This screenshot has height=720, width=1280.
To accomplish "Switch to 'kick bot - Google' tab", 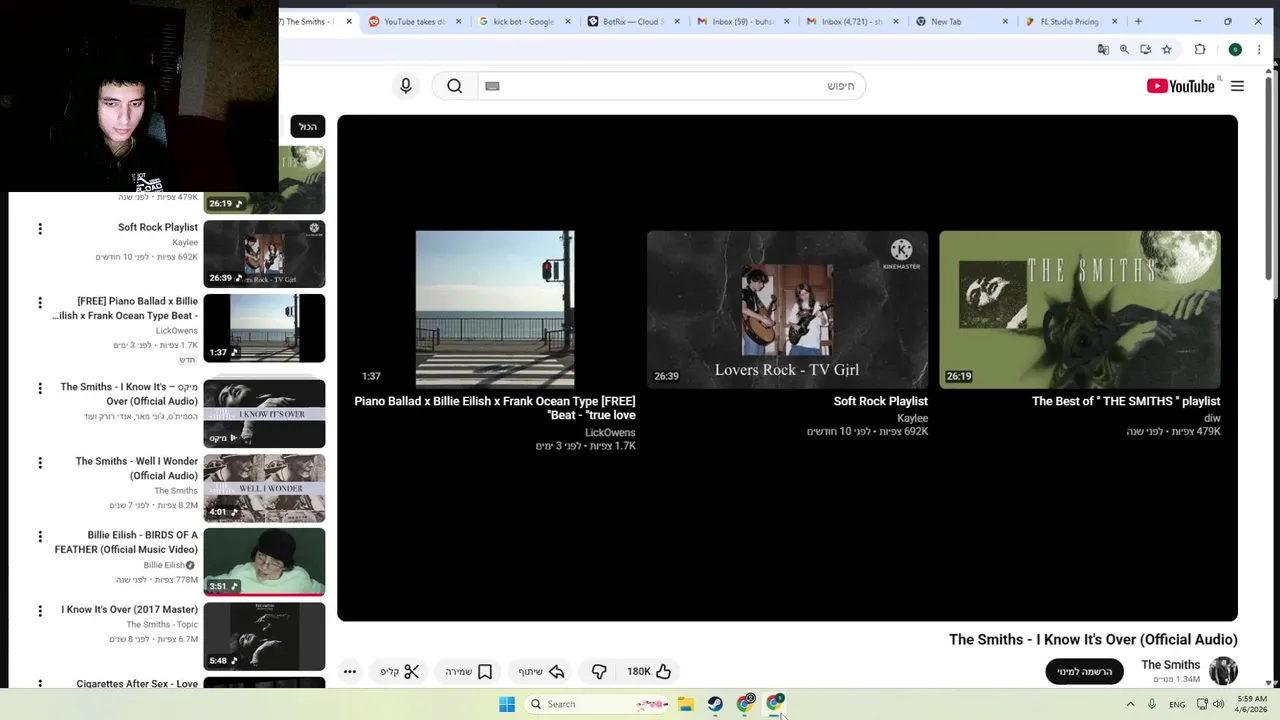I will 523,21.
